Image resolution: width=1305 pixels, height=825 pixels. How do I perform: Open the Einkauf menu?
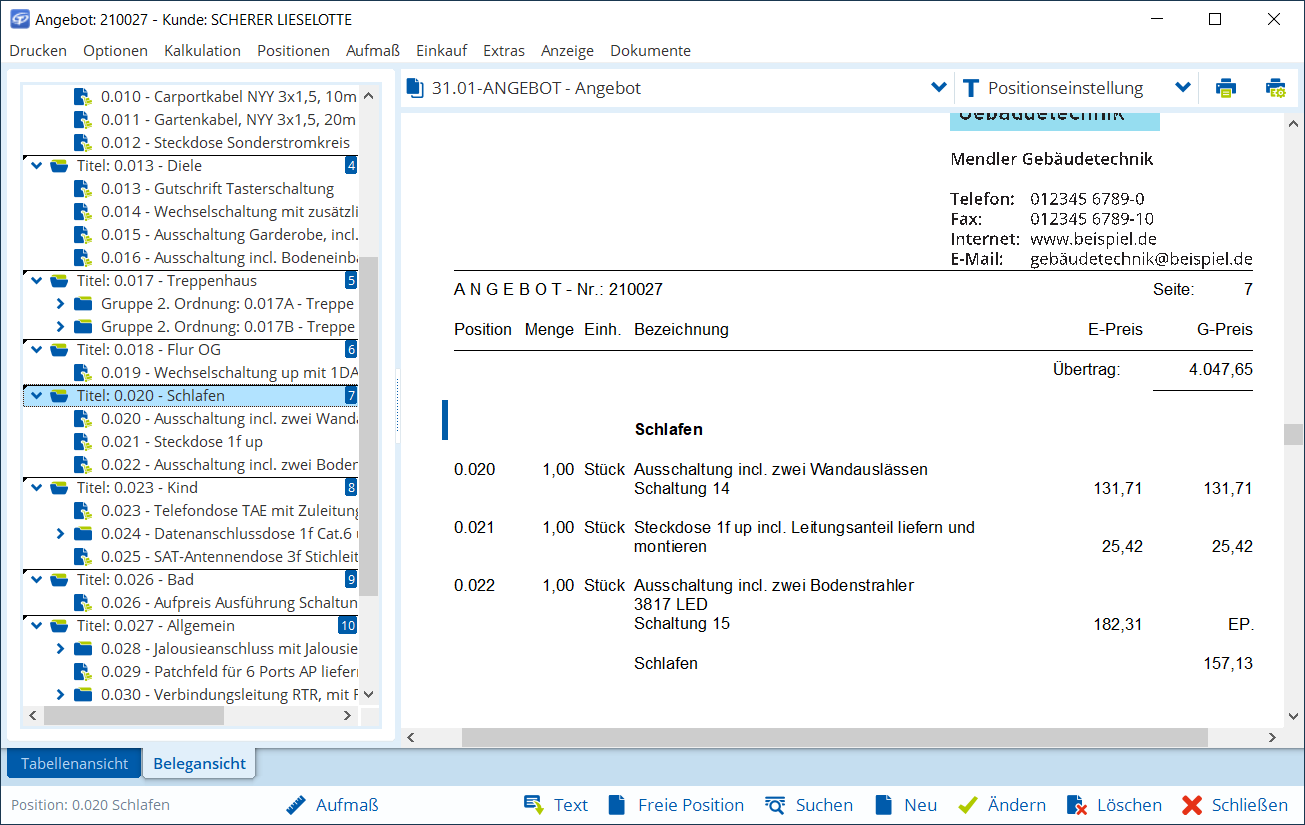pyautogui.click(x=441, y=51)
